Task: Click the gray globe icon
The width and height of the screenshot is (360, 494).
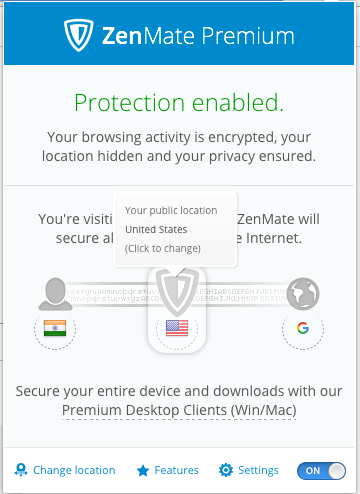Action: [303, 294]
